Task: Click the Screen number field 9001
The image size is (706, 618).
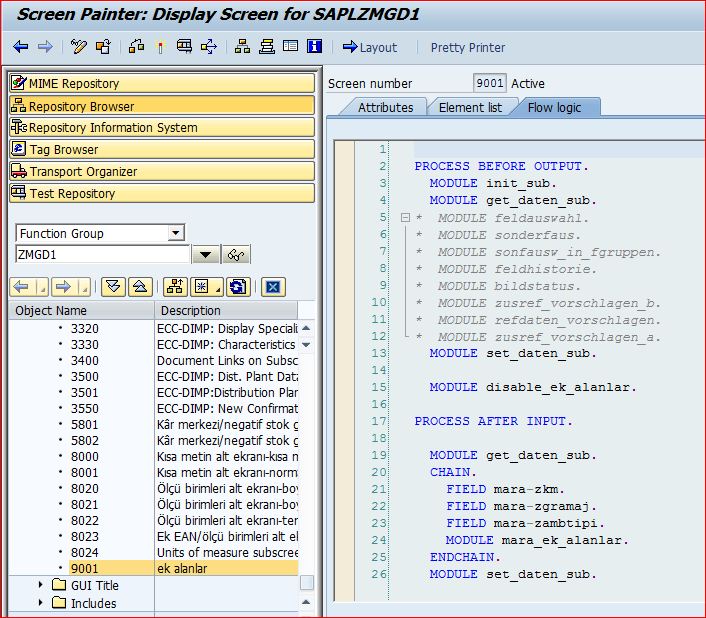Action: (489, 83)
